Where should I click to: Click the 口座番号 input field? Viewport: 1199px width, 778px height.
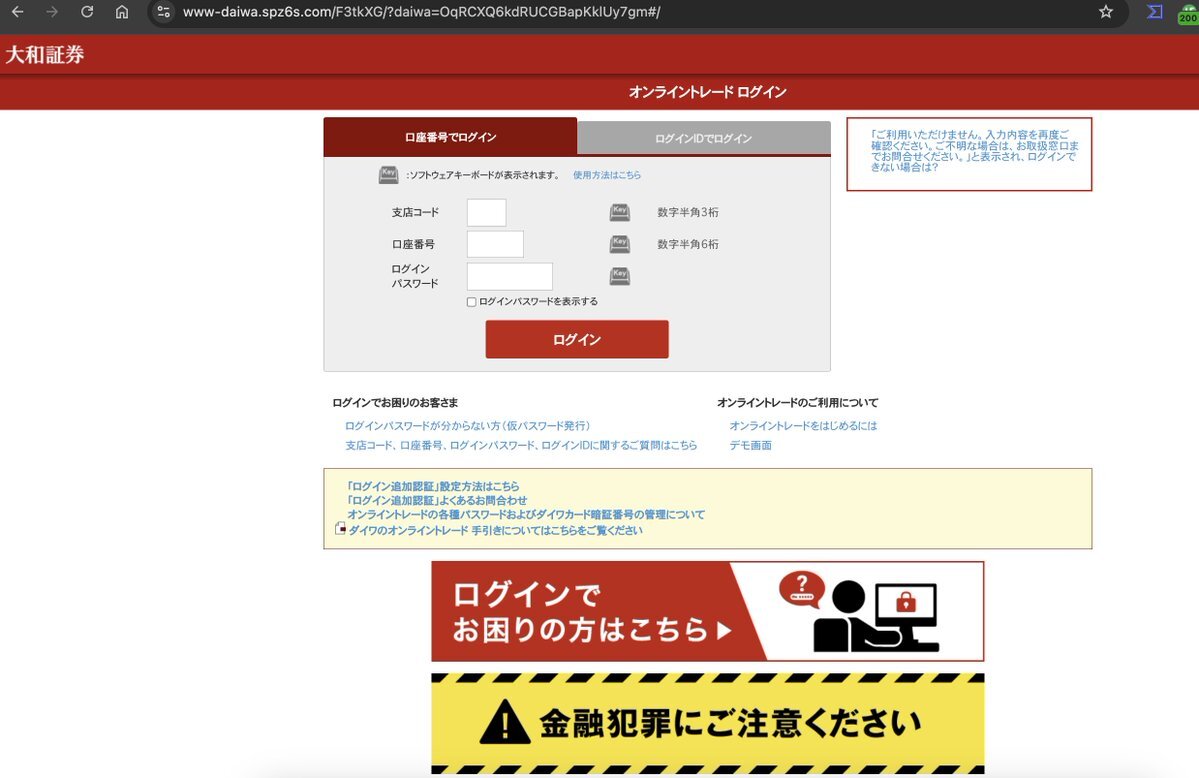(496, 244)
